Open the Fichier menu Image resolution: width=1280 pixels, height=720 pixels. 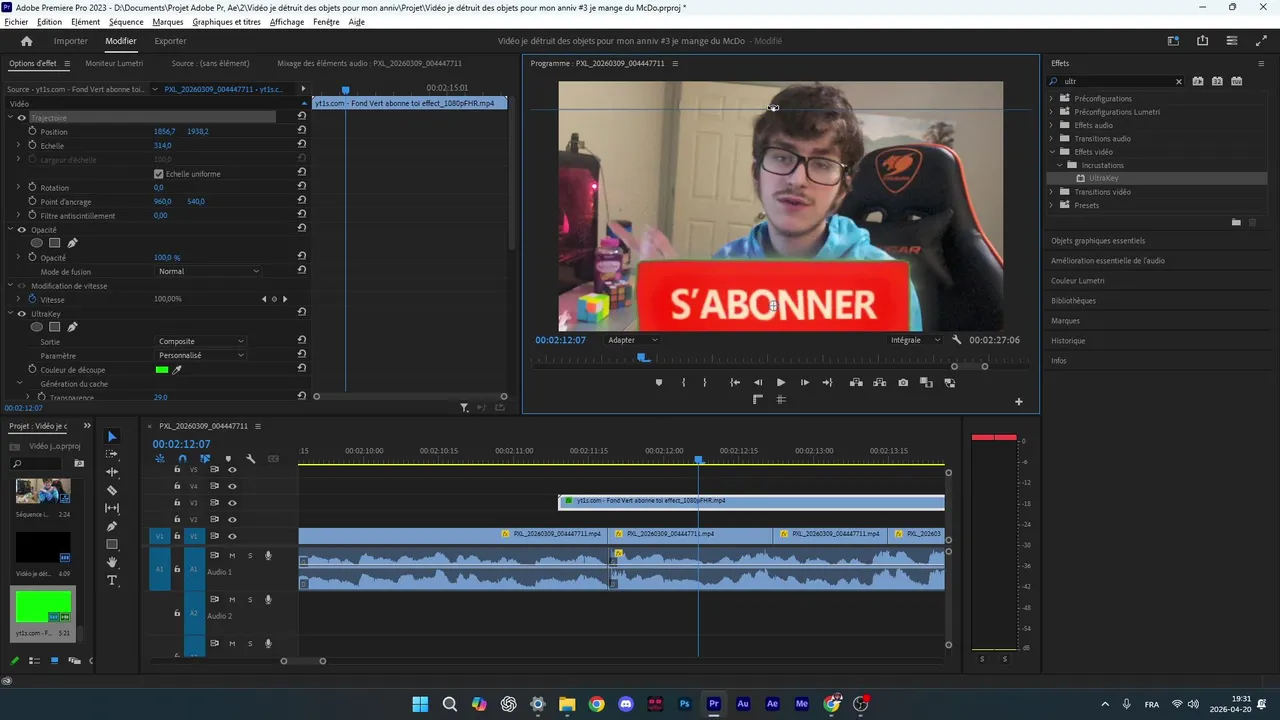pos(16,22)
